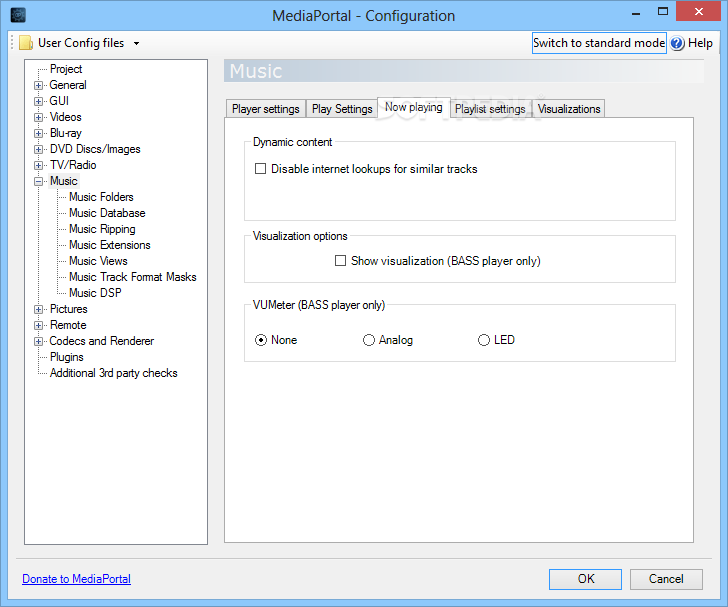Click the MediaPortal app icon in title bar
728x607 pixels.
pyautogui.click(x=18, y=15)
